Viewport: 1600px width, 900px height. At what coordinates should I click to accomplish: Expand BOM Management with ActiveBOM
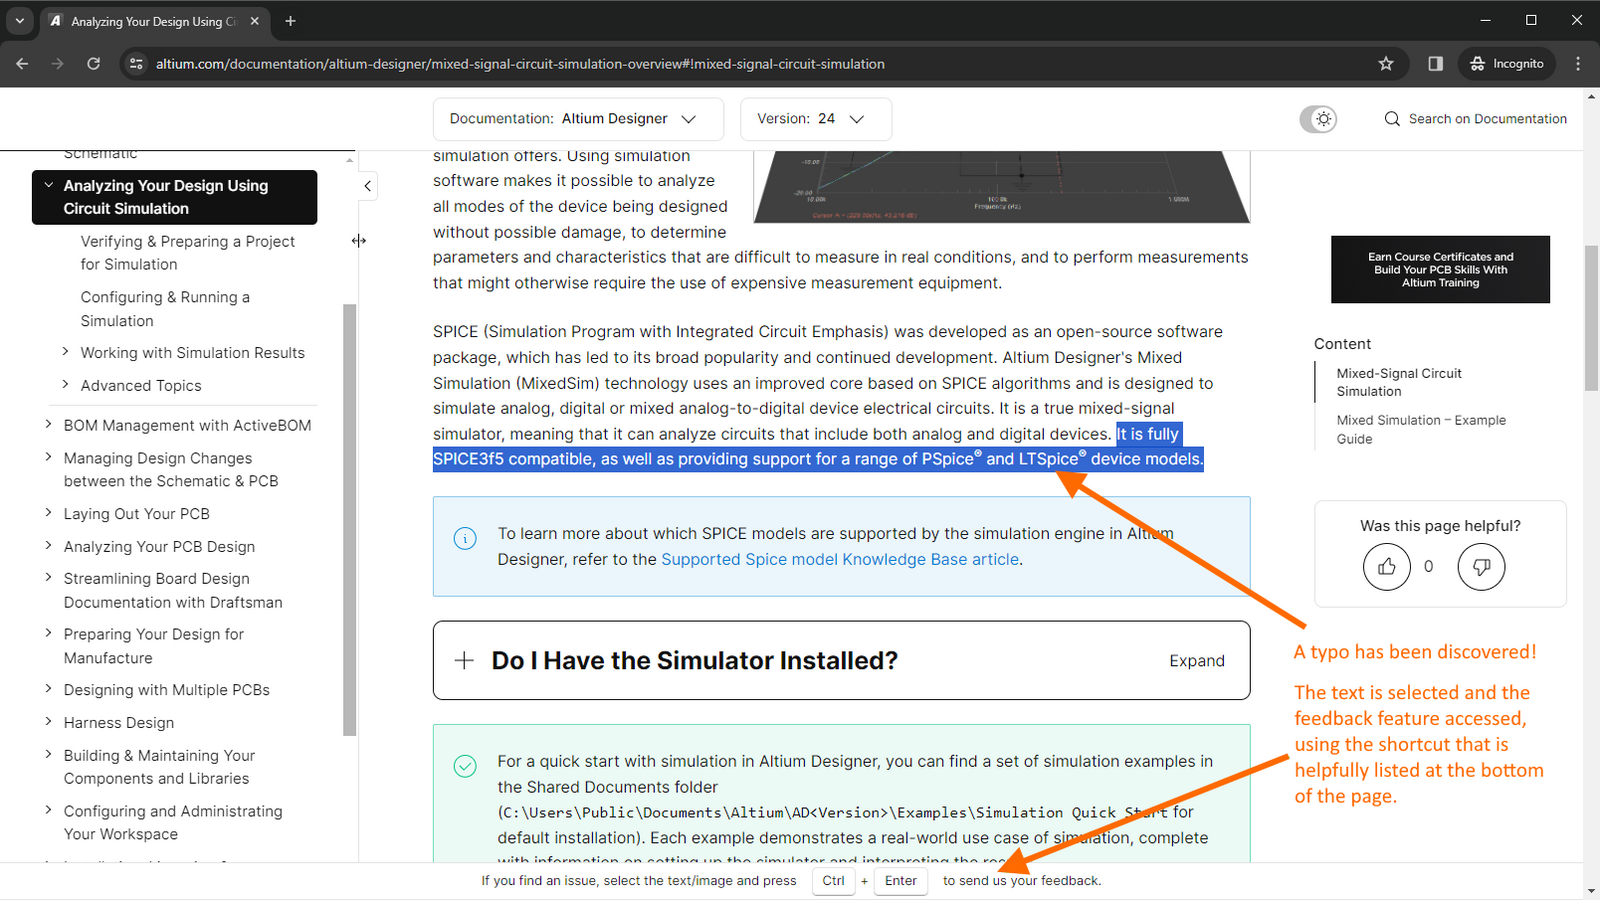[48, 425]
